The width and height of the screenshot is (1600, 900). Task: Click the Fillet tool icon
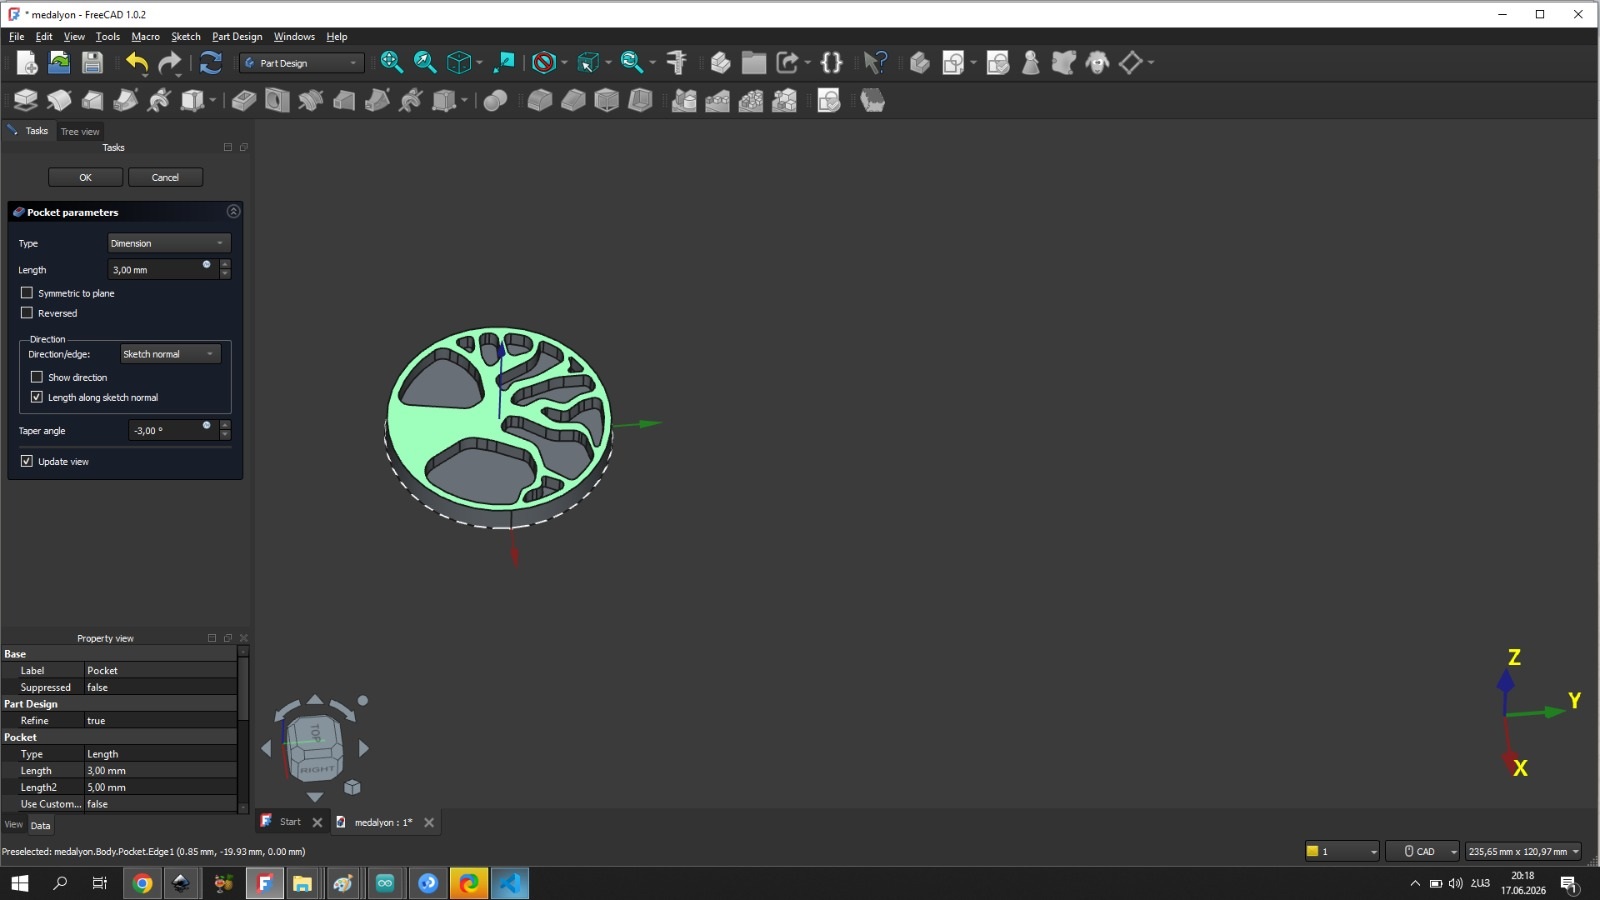[x=540, y=100]
